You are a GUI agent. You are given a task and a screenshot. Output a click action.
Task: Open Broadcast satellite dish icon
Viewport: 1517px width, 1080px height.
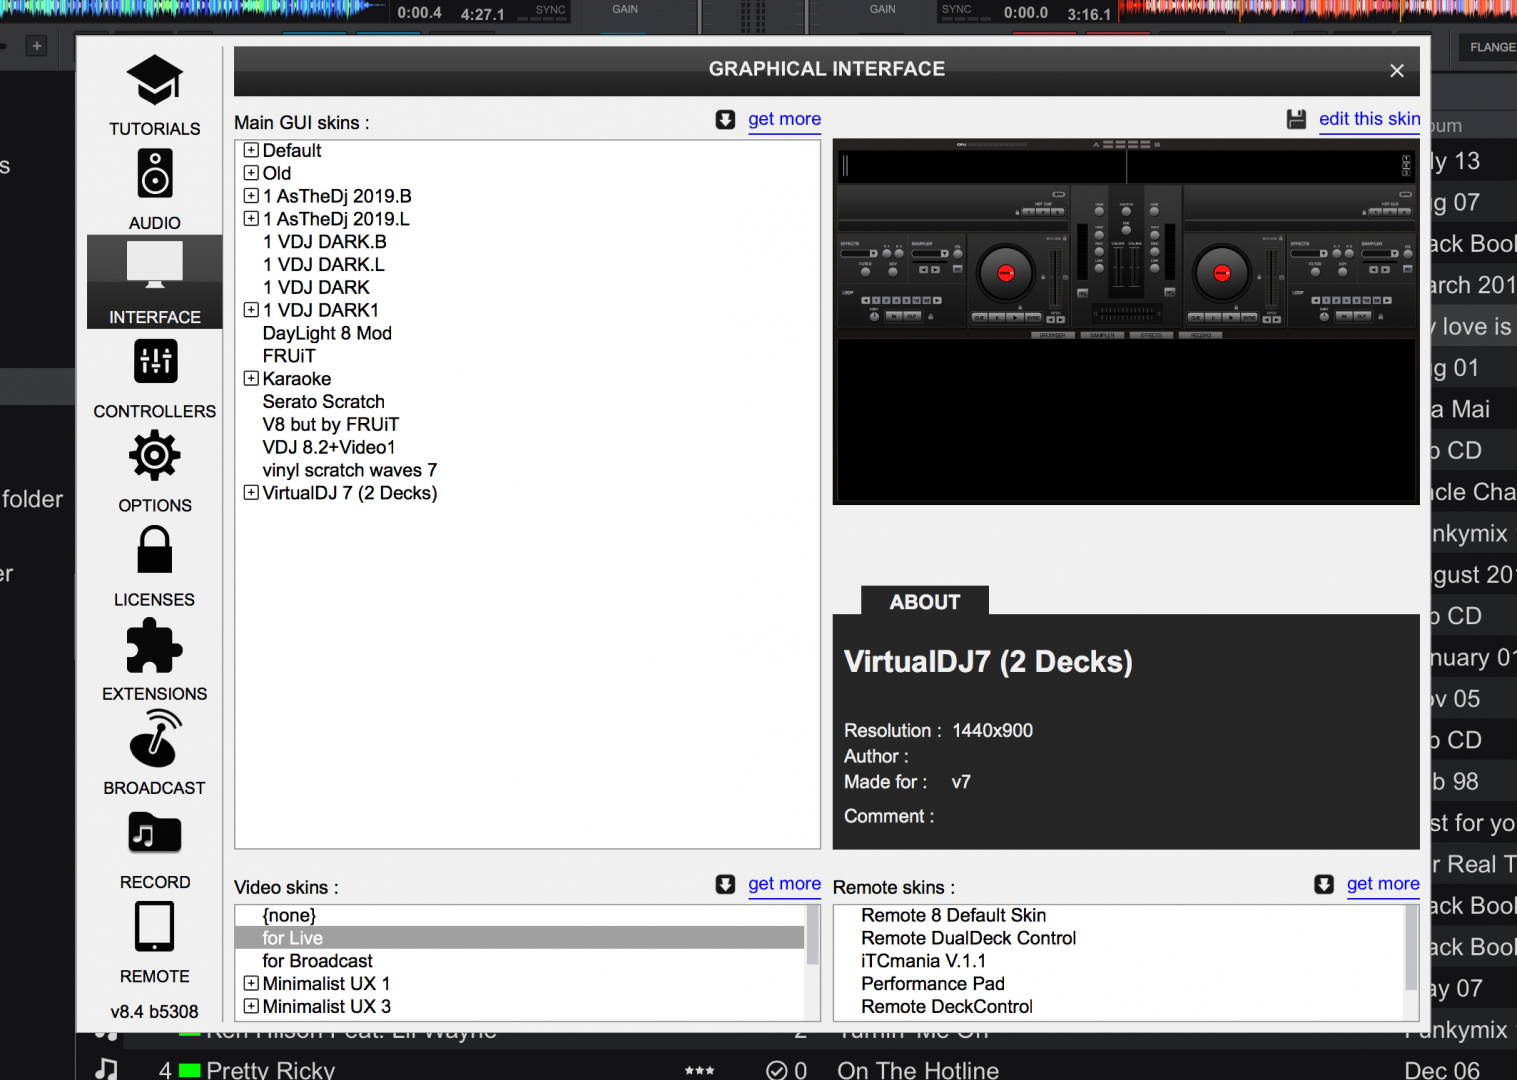pyautogui.click(x=155, y=739)
